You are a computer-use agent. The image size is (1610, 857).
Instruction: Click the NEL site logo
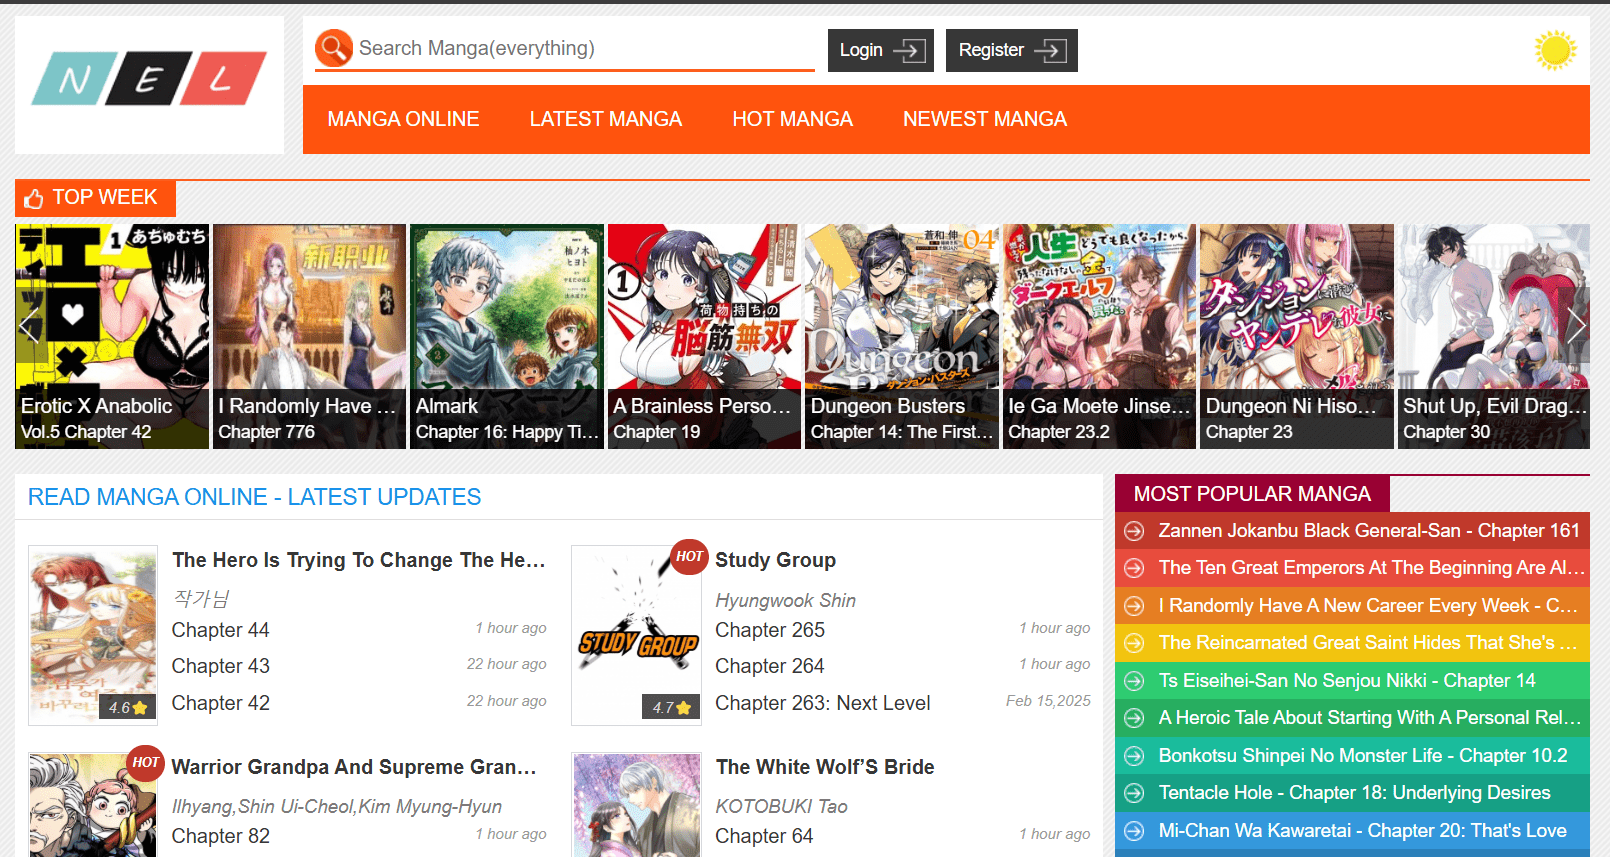click(x=149, y=78)
